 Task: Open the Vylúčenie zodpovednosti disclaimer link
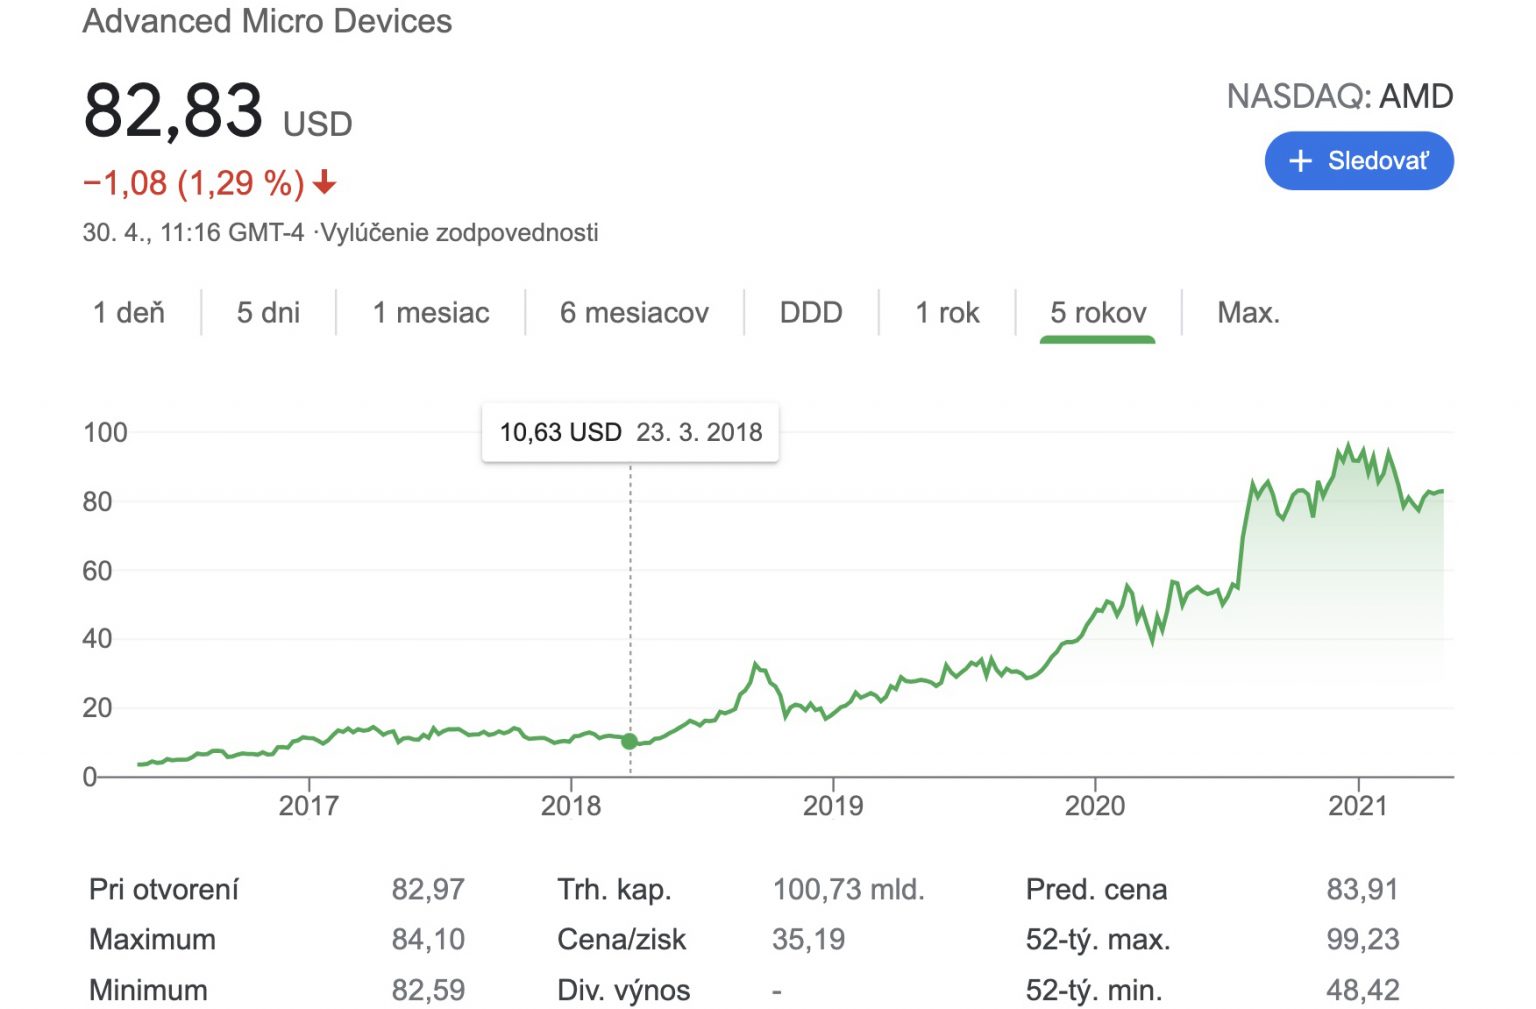[460, 233]
